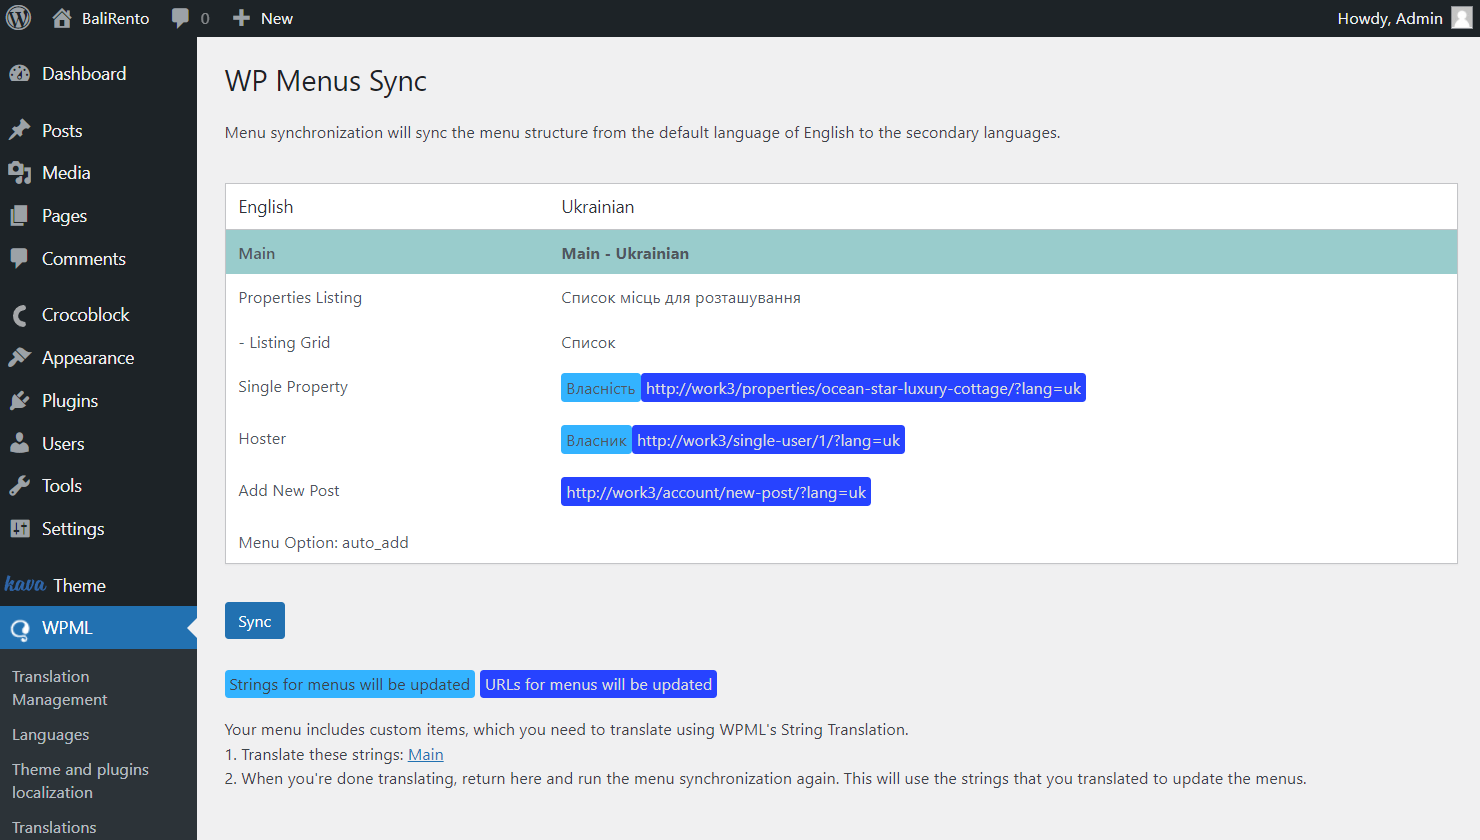
Task: Click the Plugins plug icon
Action: tap(19, 400)
